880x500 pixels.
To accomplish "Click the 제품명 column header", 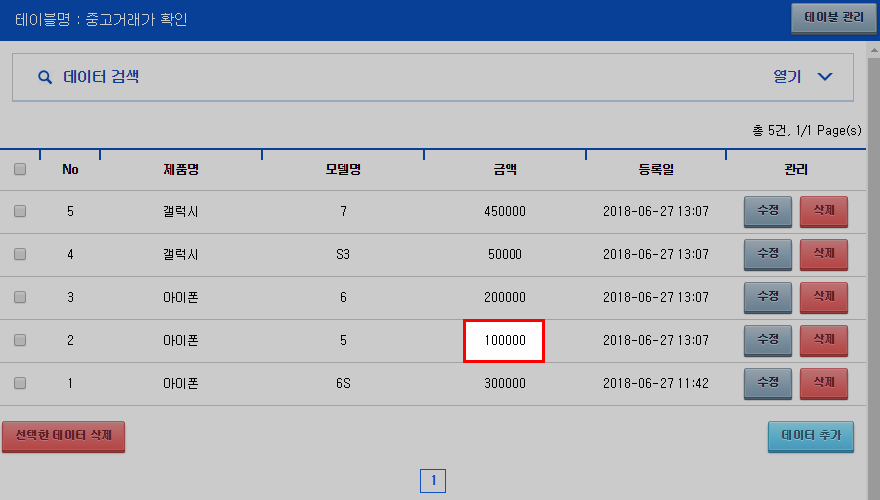I will pyautogui.click(x=181, y=169).
